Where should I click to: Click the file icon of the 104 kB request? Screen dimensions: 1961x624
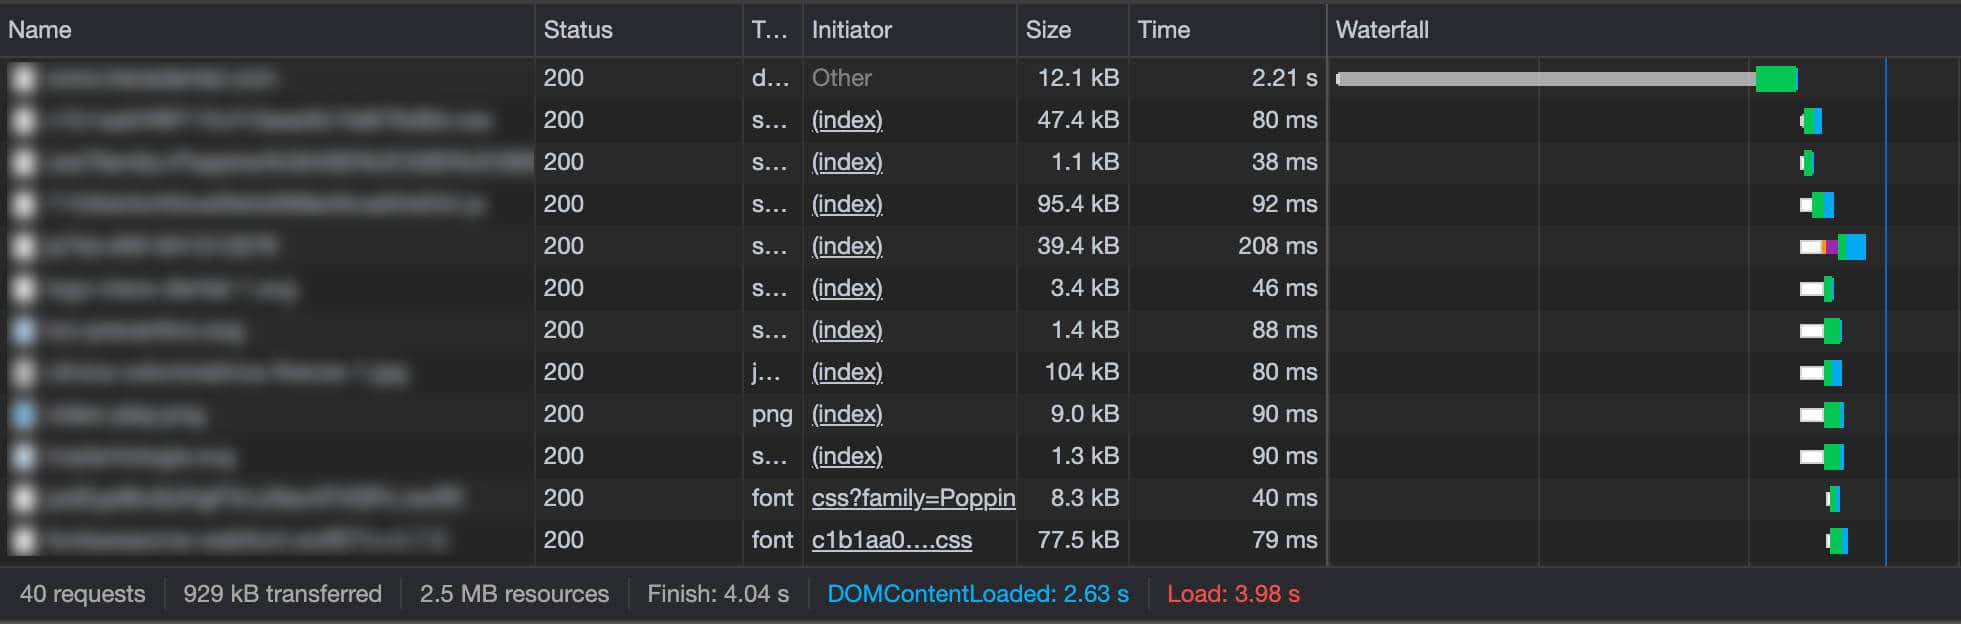click(x=23, y=372)
